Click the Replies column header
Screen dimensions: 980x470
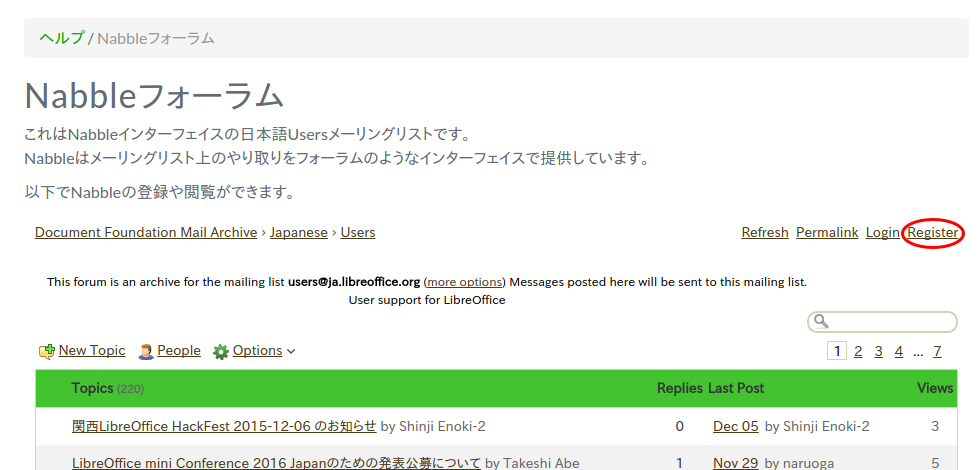679,388
